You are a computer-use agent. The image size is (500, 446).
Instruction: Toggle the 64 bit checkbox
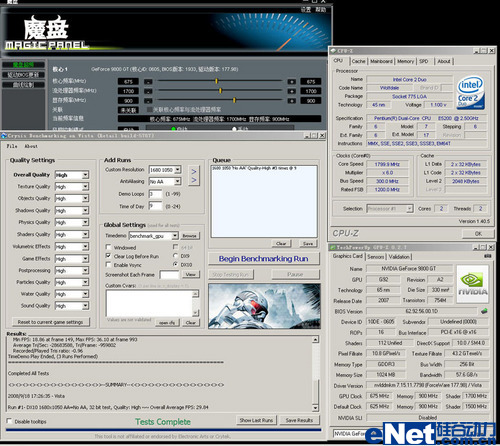coord(175,247)
